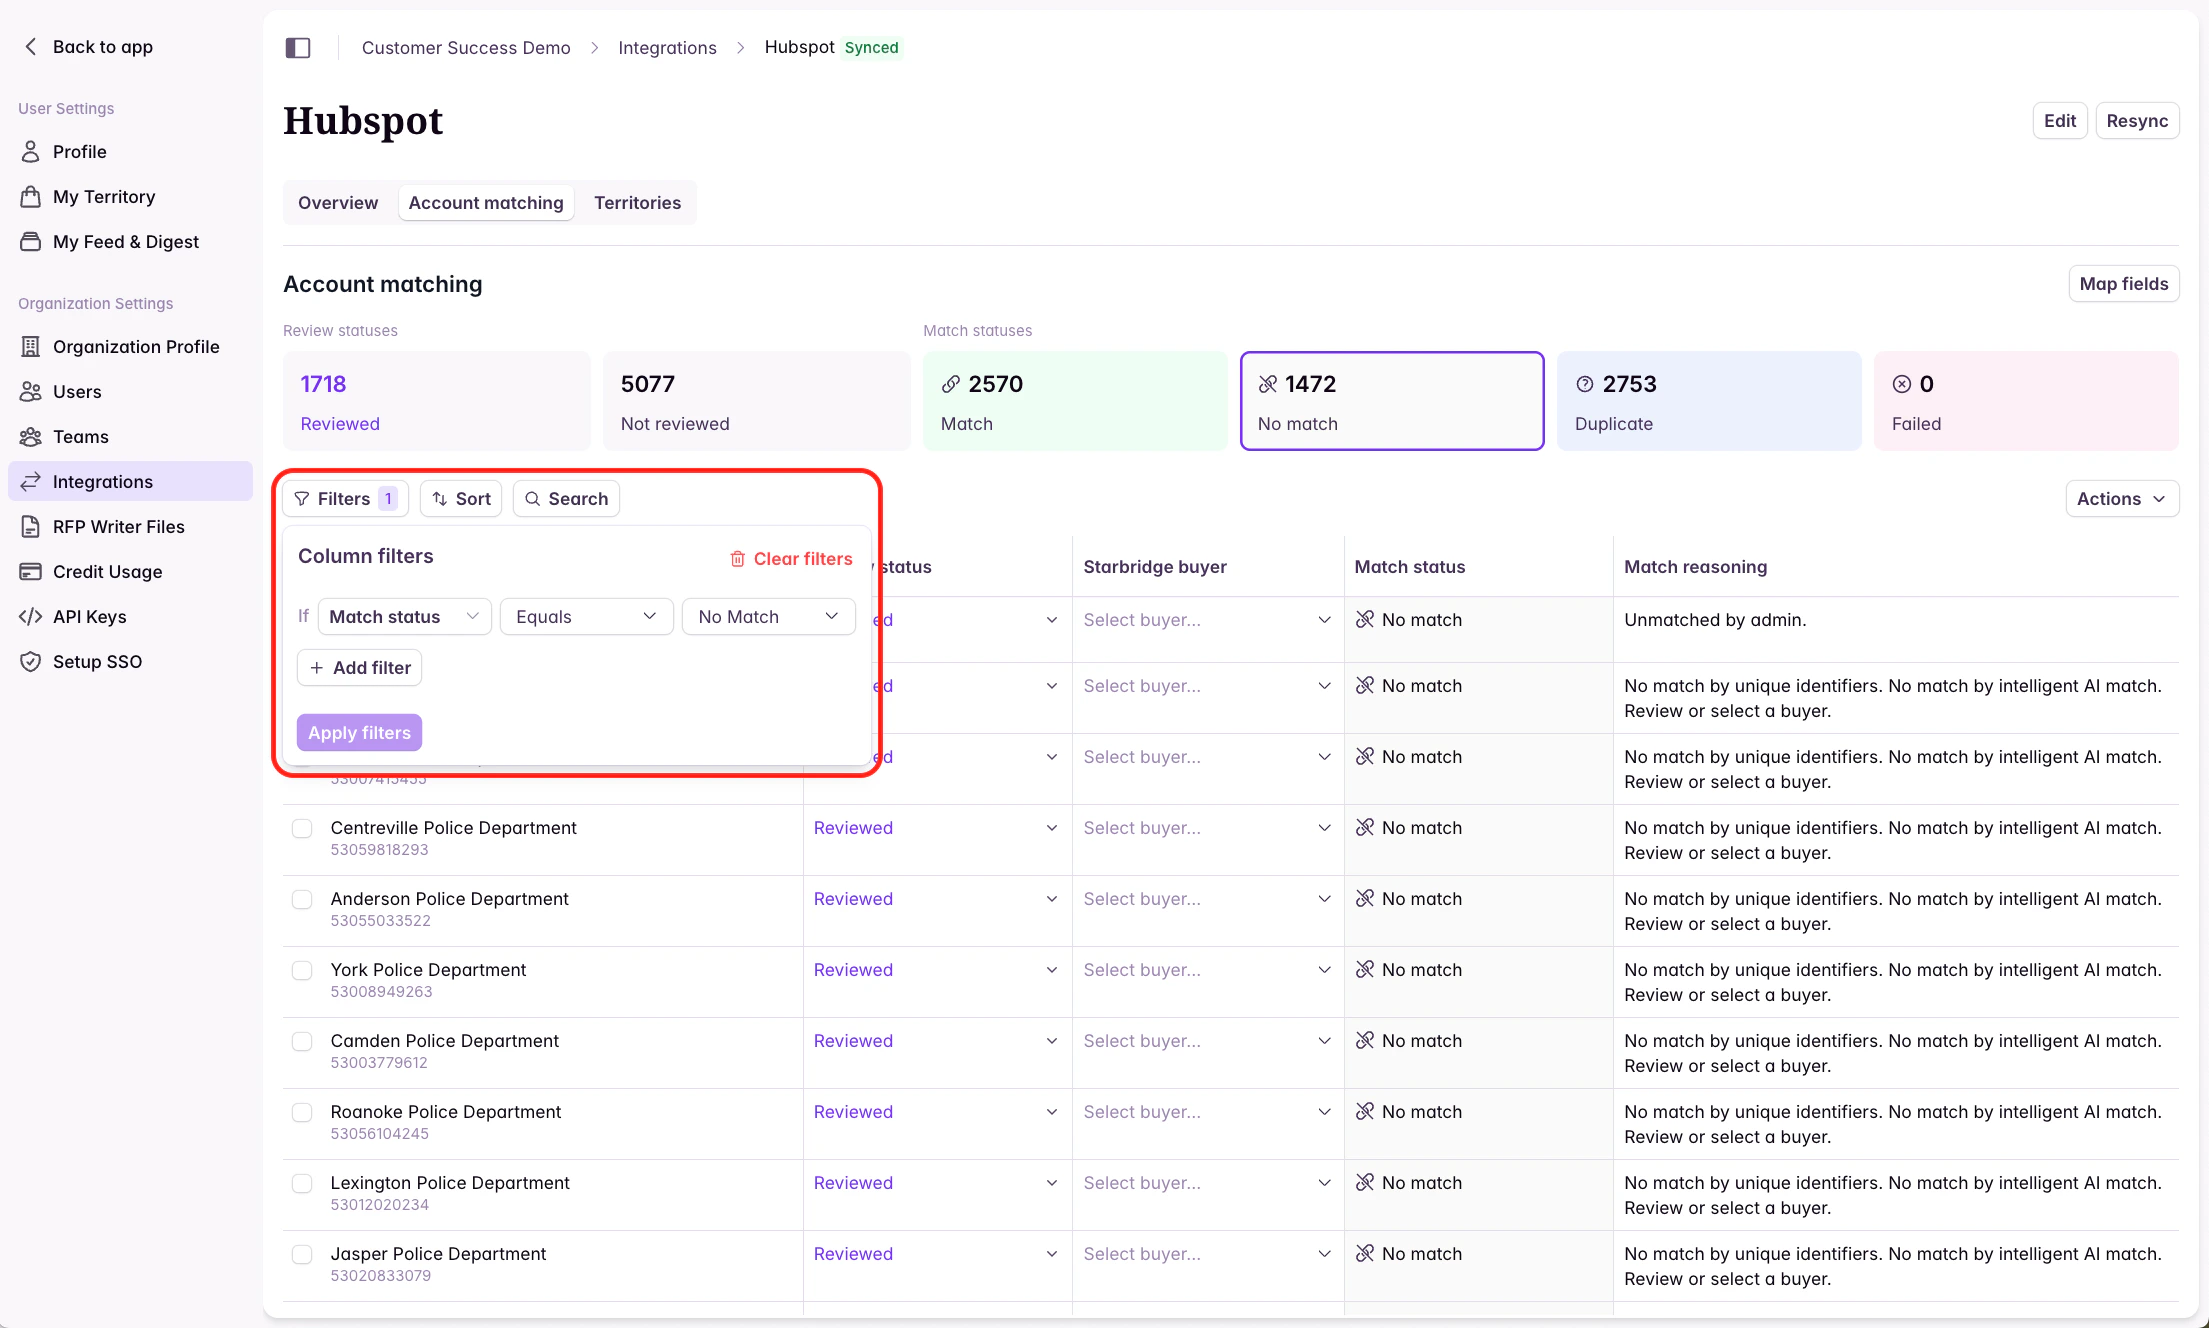Screen dimensions: 2209x1328
Task: Select the Duplicate status card
Action: [1708, 401]
